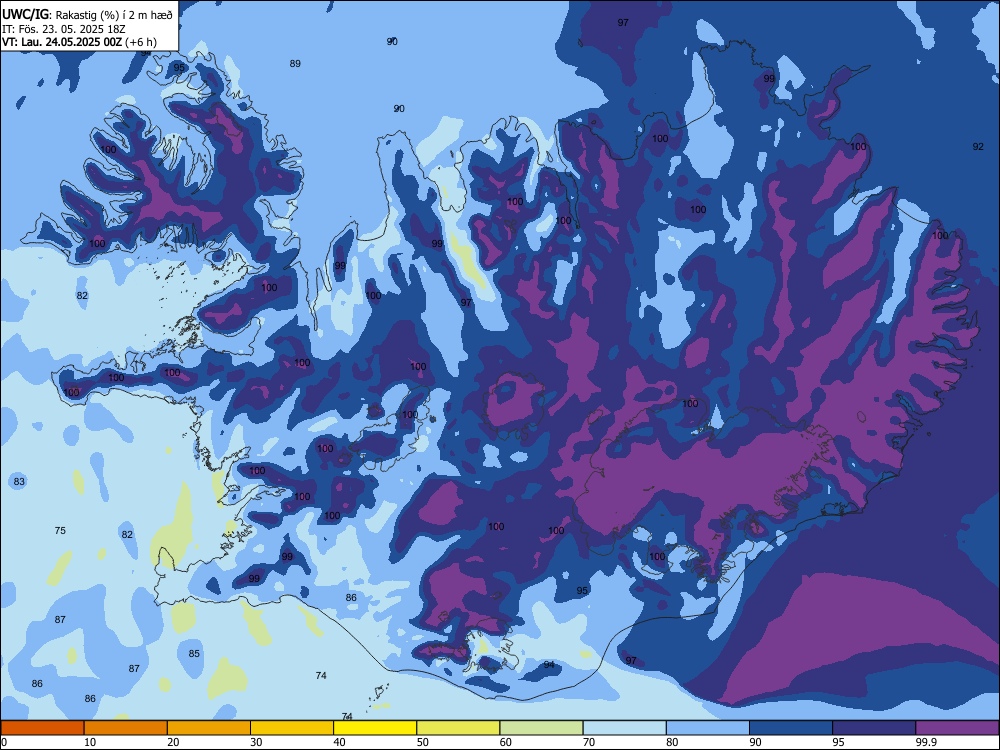Click the '83' humidity value on the map
1000x750 pixels.
pos(19,482)
